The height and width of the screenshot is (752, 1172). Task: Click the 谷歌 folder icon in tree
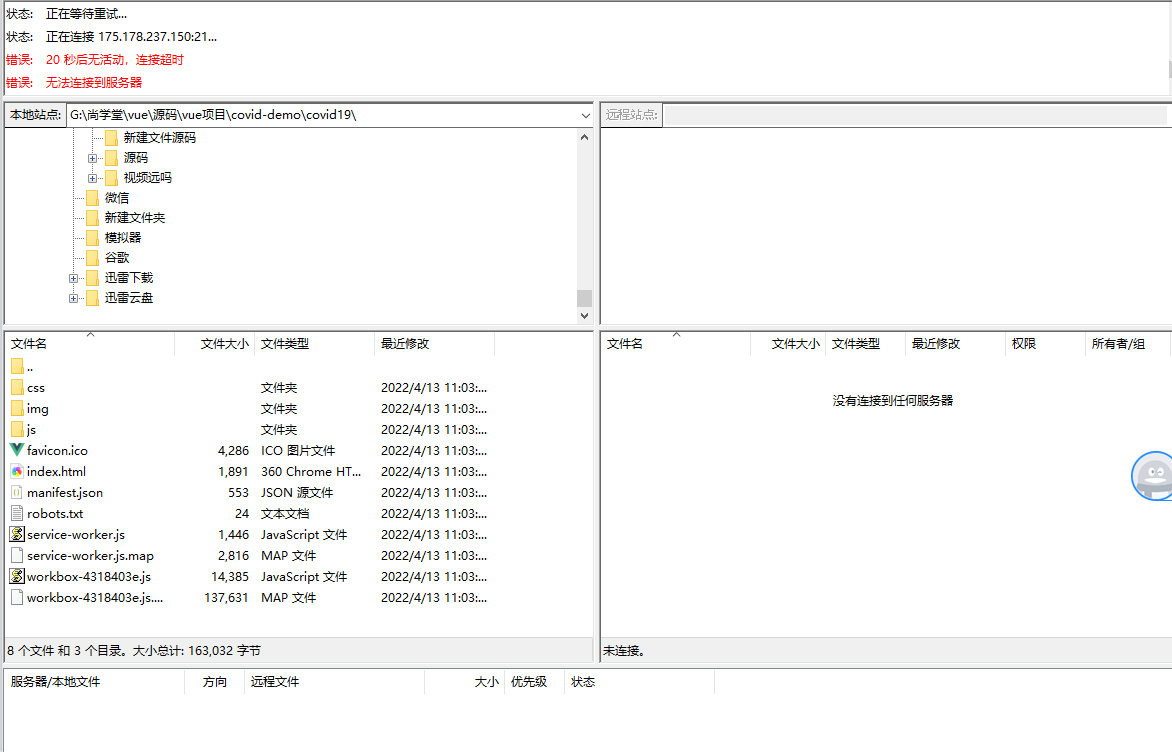coord(93,257)
